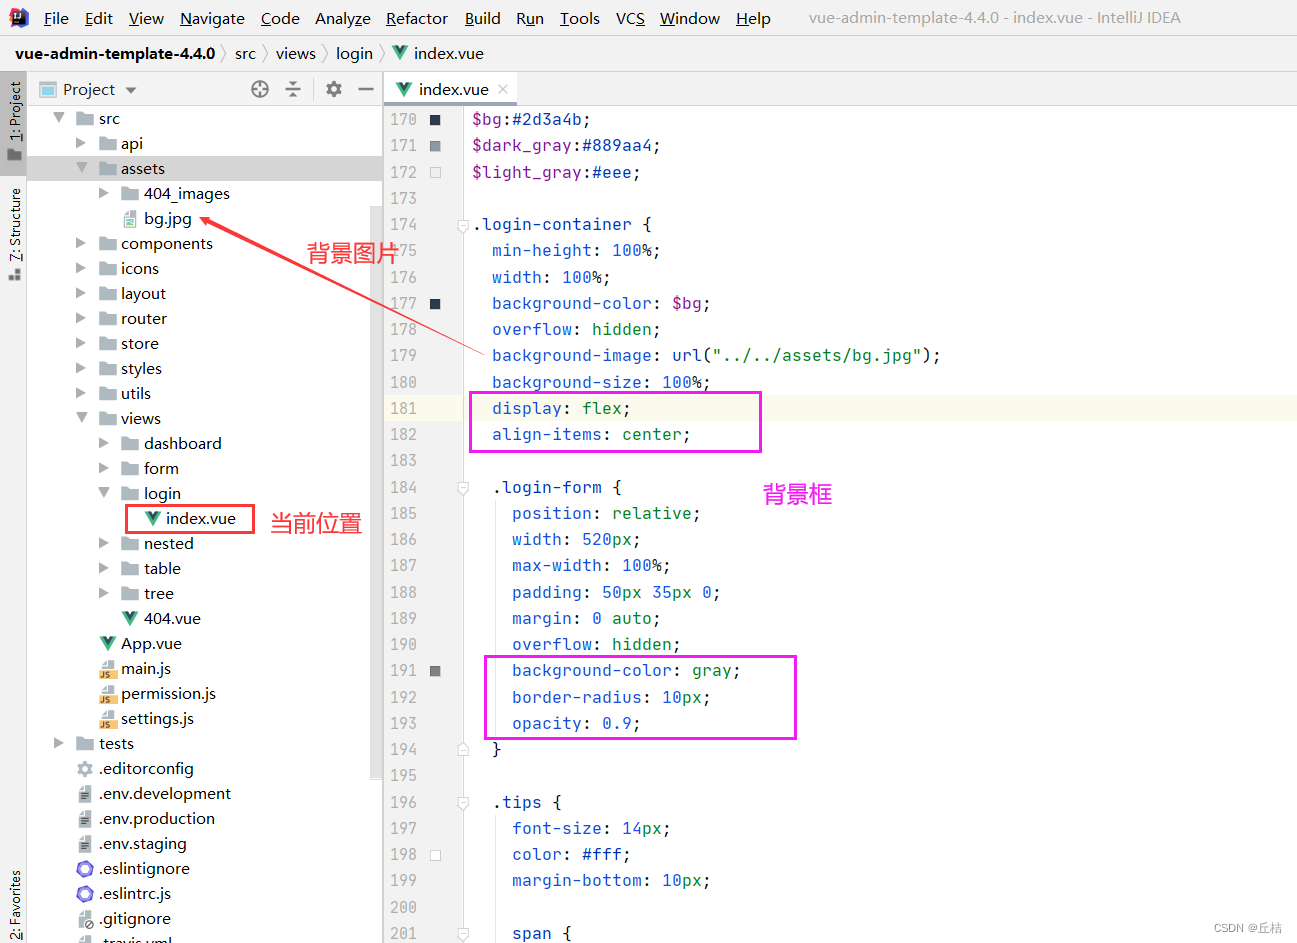This screenshot has height=943, width=1297.
Task: Open the Favorites tool window tab
Action: coord(14,903)
